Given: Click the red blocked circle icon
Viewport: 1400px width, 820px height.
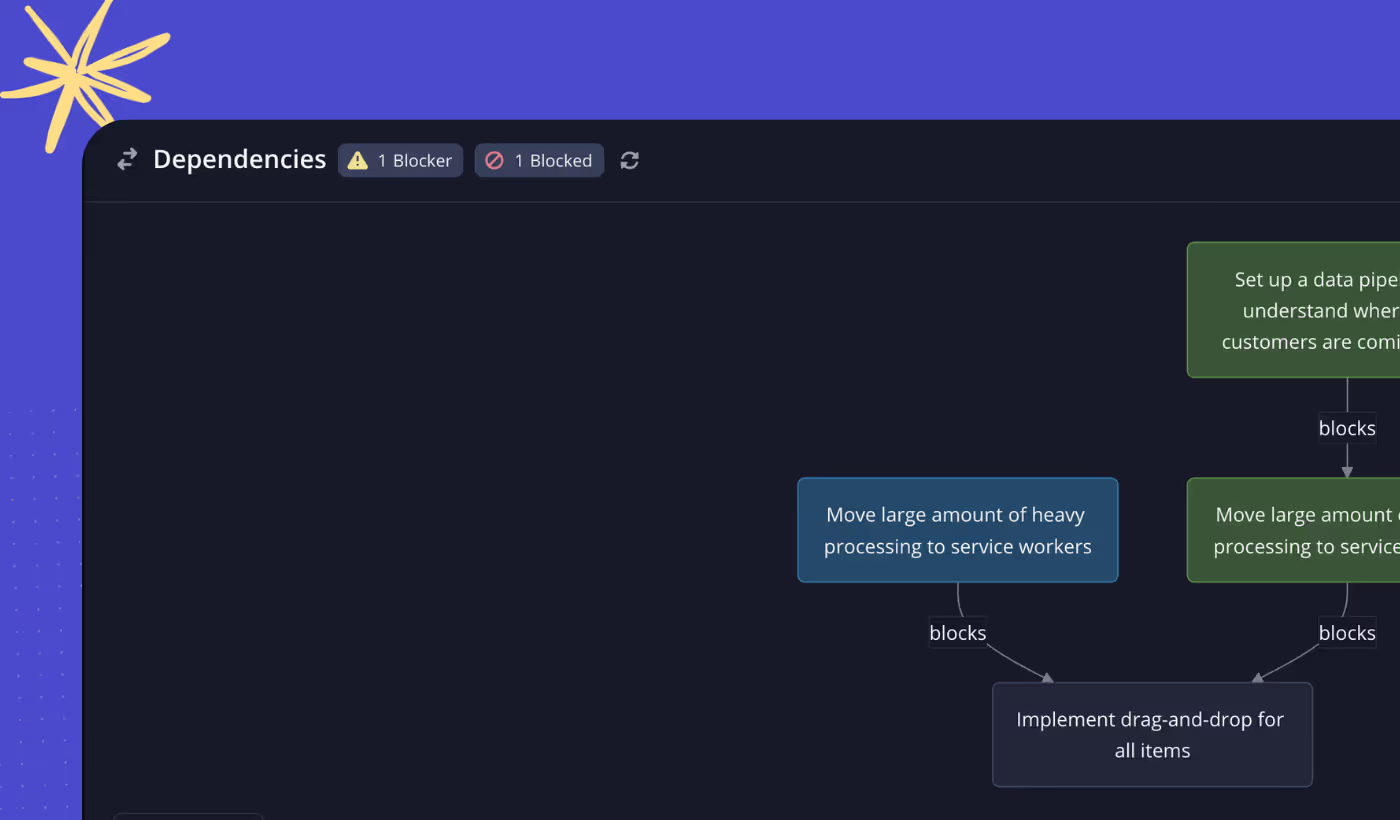Looking at the screenshot, I should (494, 160).
